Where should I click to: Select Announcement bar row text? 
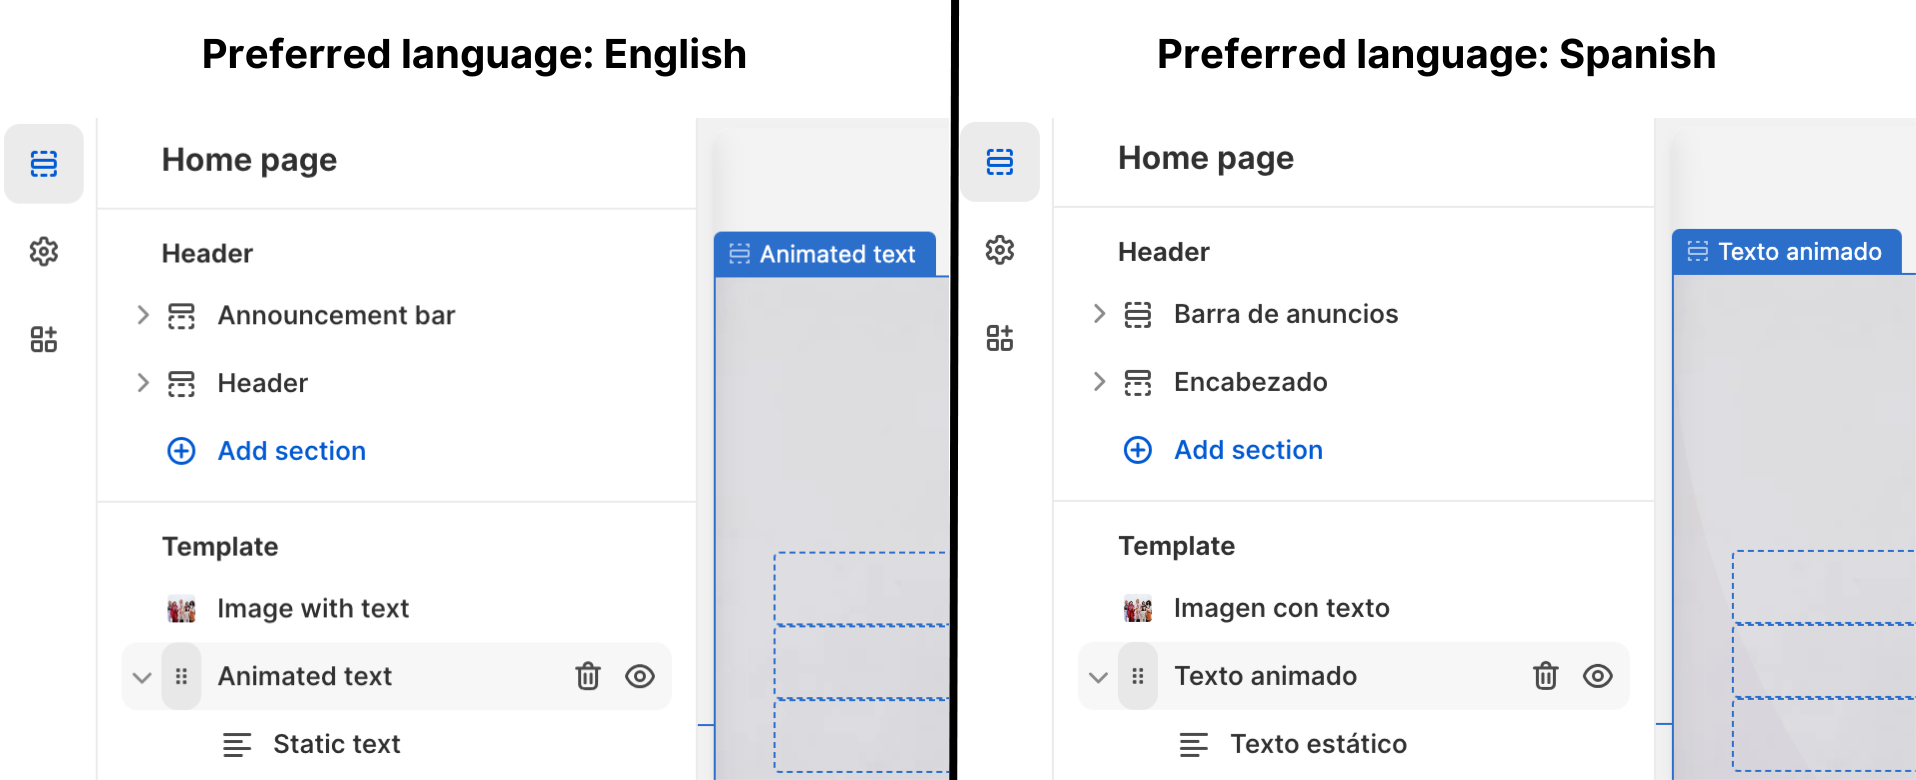[x=336, y=316]
